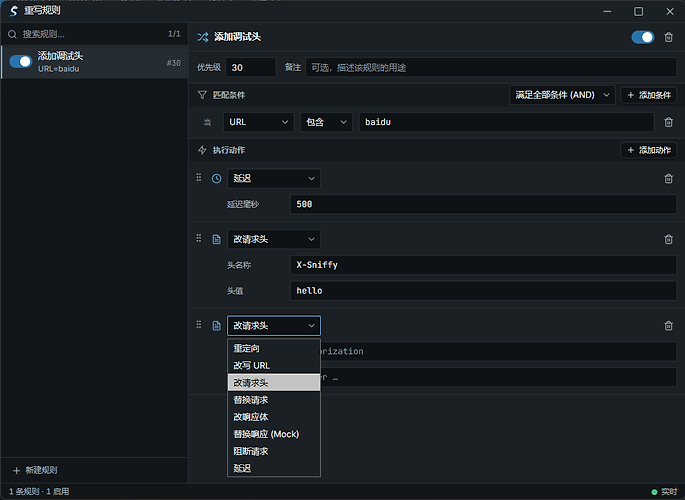
Task: Close the 重写规则 window
Action: point(670,11)
